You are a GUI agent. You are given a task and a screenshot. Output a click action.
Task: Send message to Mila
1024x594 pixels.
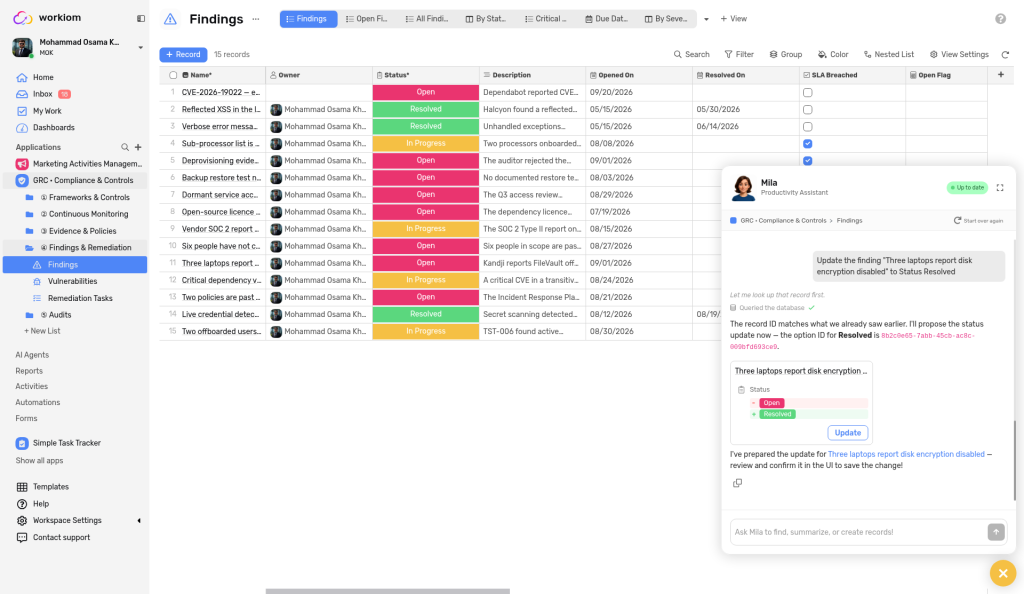(996, 533)
